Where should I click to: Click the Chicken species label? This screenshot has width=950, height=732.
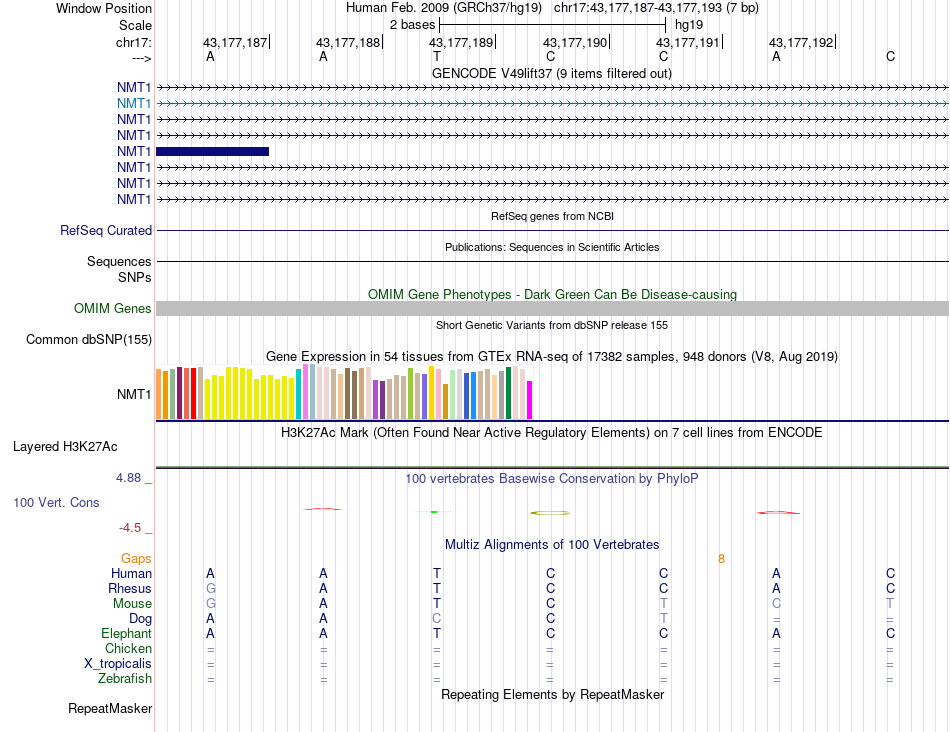pyautogui.click(x=128, y=648)
